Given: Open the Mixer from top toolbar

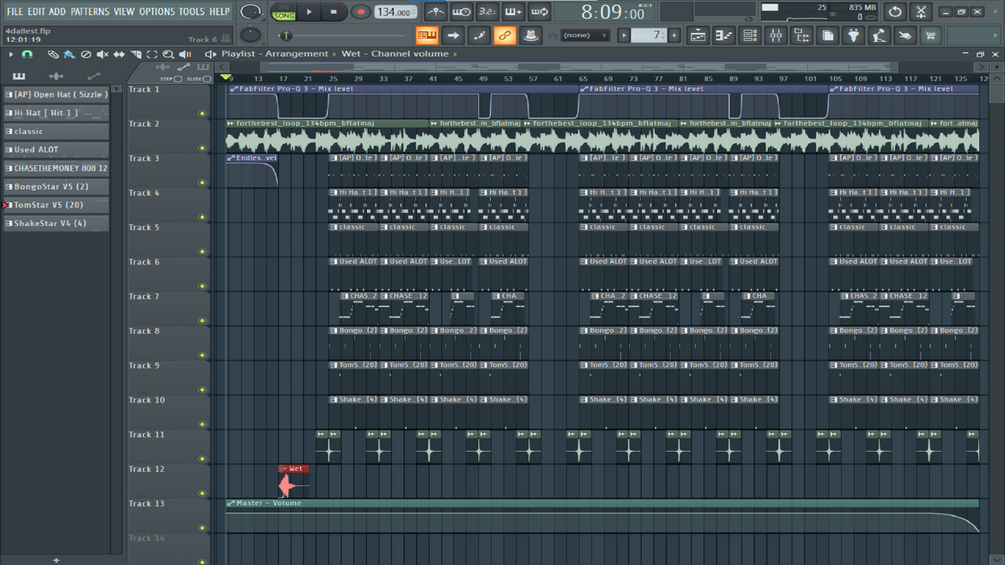Looking at the screenshot, I should coord(776,36).
